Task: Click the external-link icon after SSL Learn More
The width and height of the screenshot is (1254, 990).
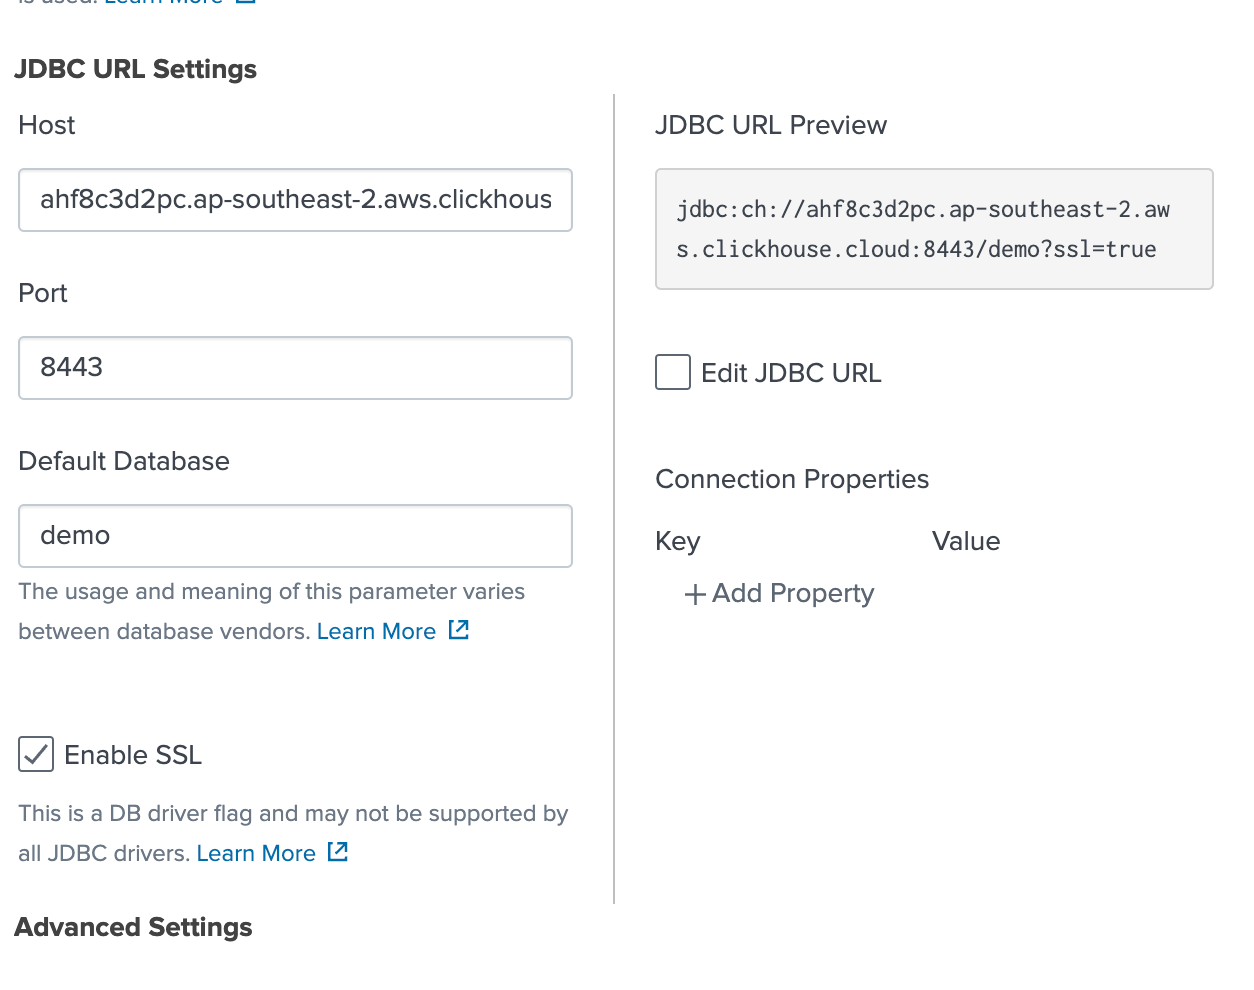Action: [338, 851]
